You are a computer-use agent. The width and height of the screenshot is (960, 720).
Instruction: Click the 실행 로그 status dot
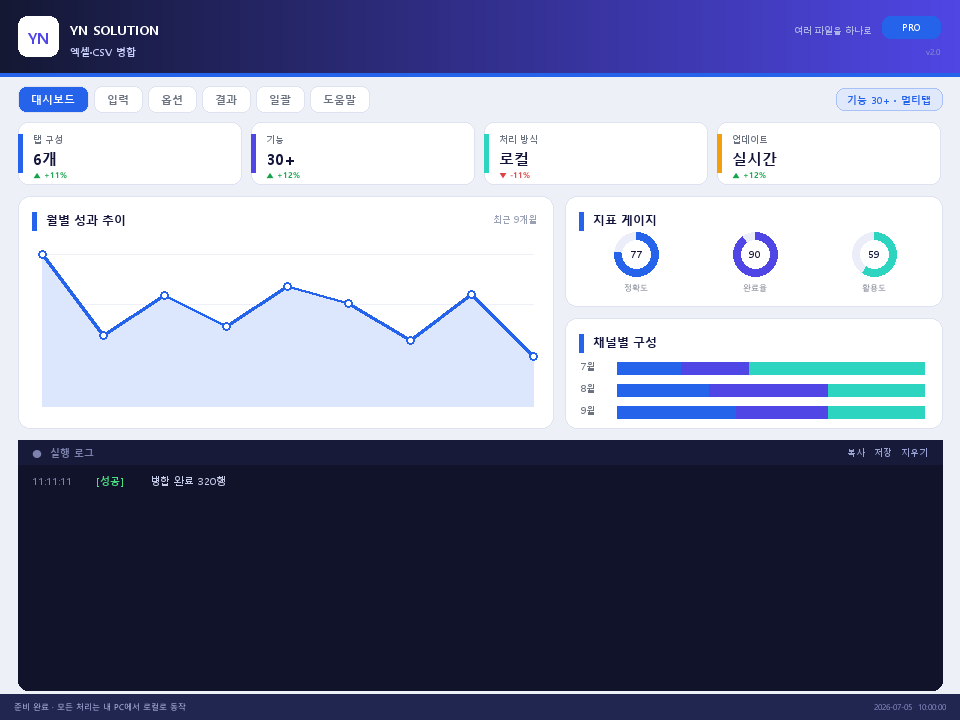(37, 454)
